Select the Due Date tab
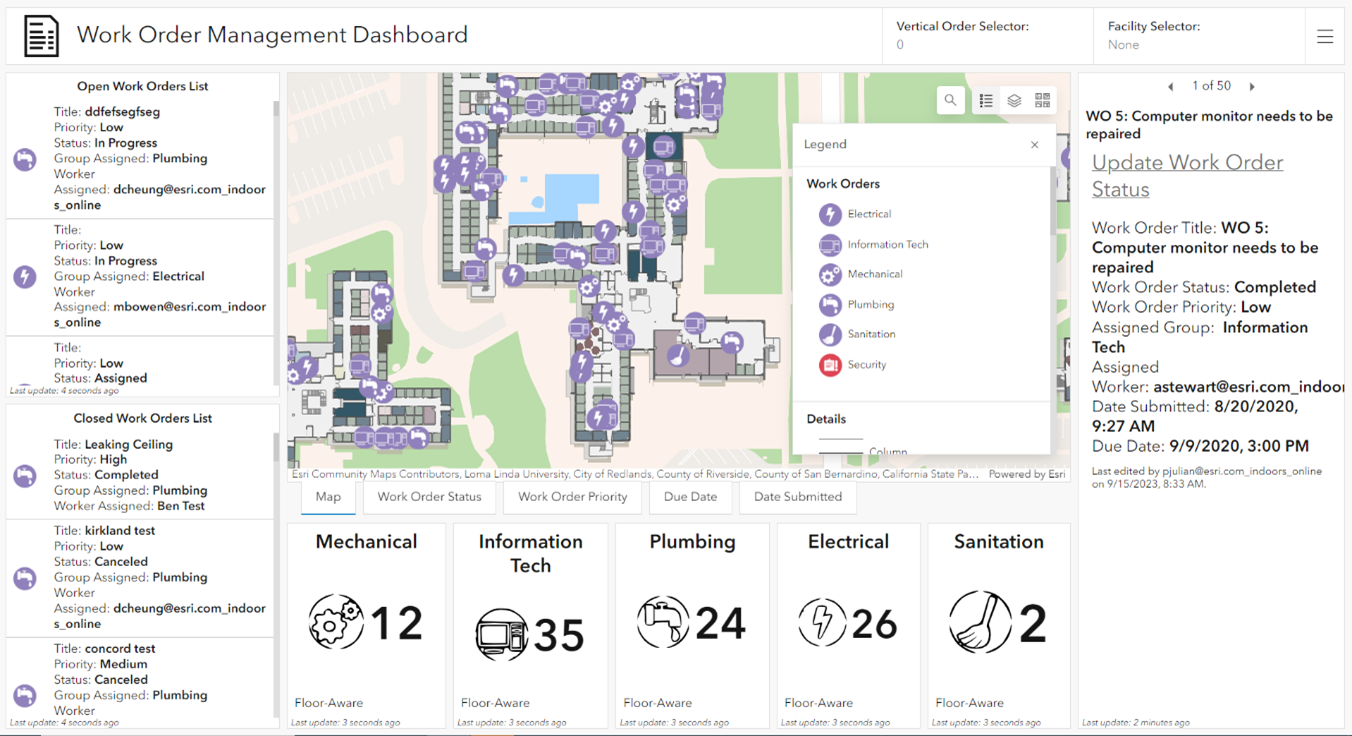The image size is (1352, 736). click(x=690, y=496)
